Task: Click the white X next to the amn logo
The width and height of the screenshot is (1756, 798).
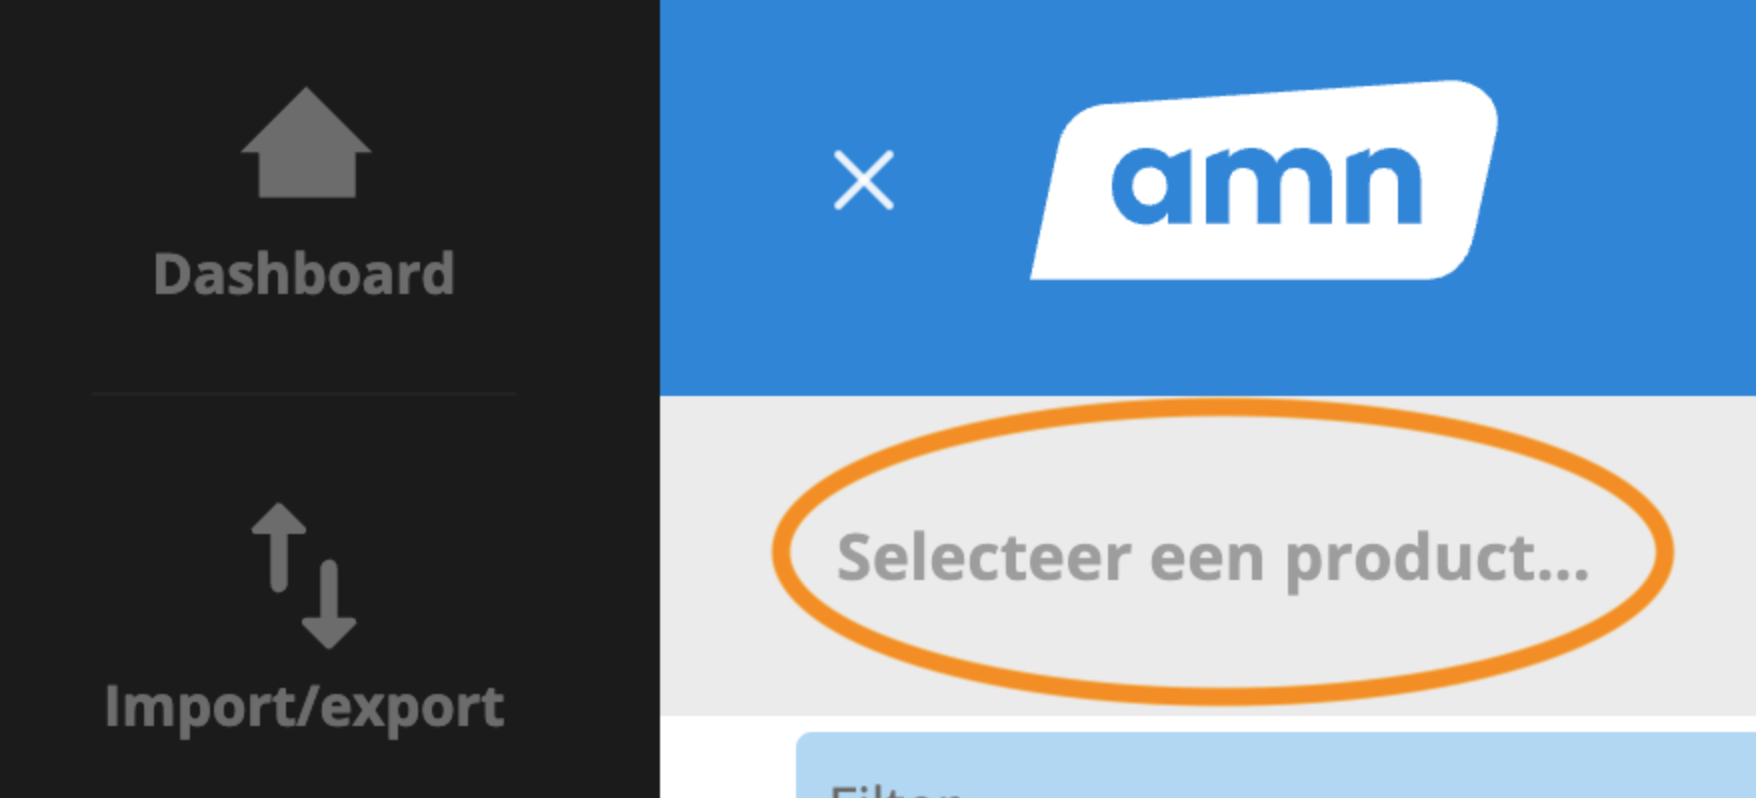Action: pos(864,181)
